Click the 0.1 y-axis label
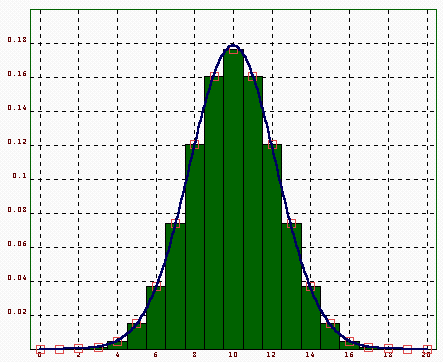This screenshot has height=362, width=443. pyautogui.click(x=19, y=176)
